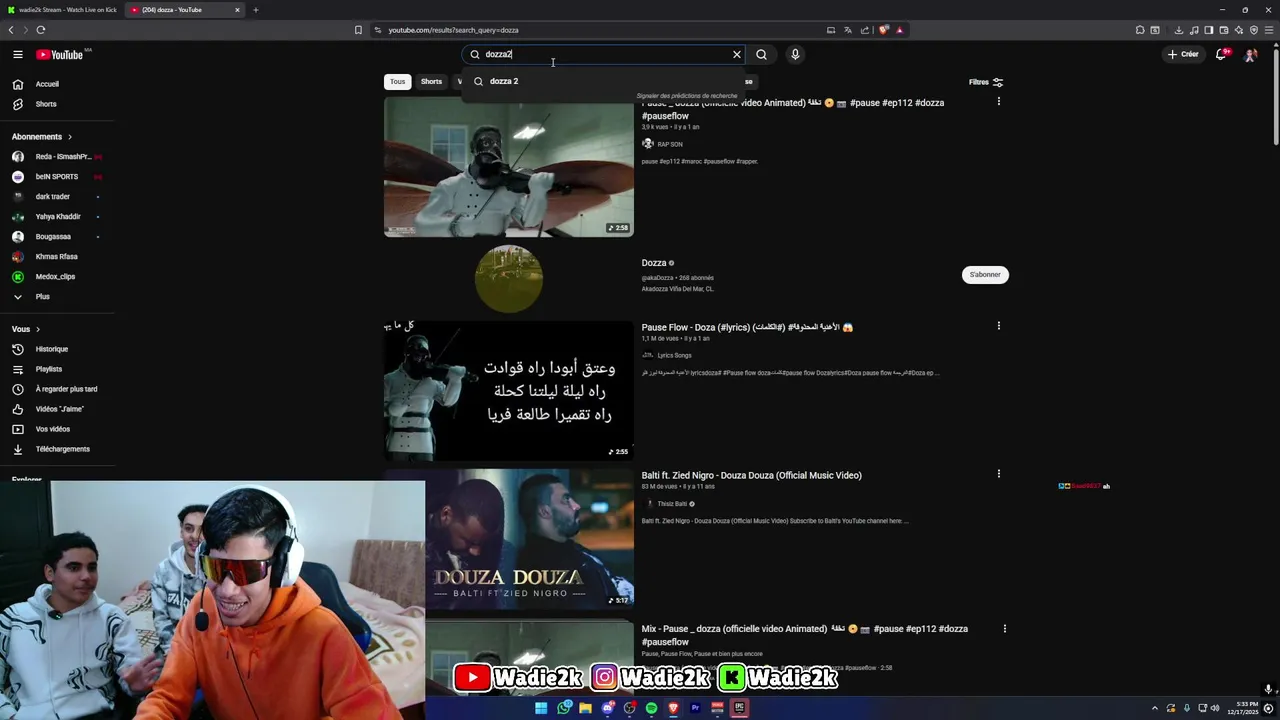Open browser downloads icon
The image size is (1280, 720).
tap(1179, 30)
